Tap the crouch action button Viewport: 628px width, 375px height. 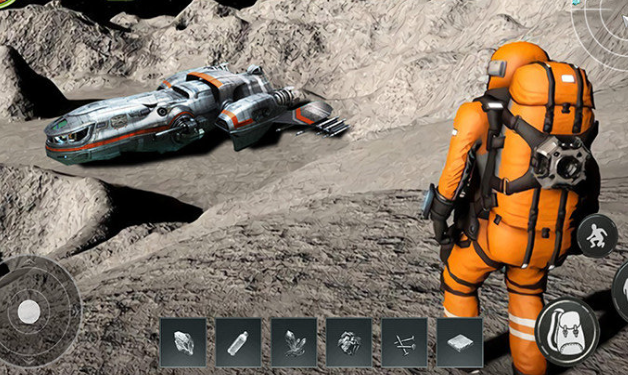pyautogui.click(x=597, y=236)
